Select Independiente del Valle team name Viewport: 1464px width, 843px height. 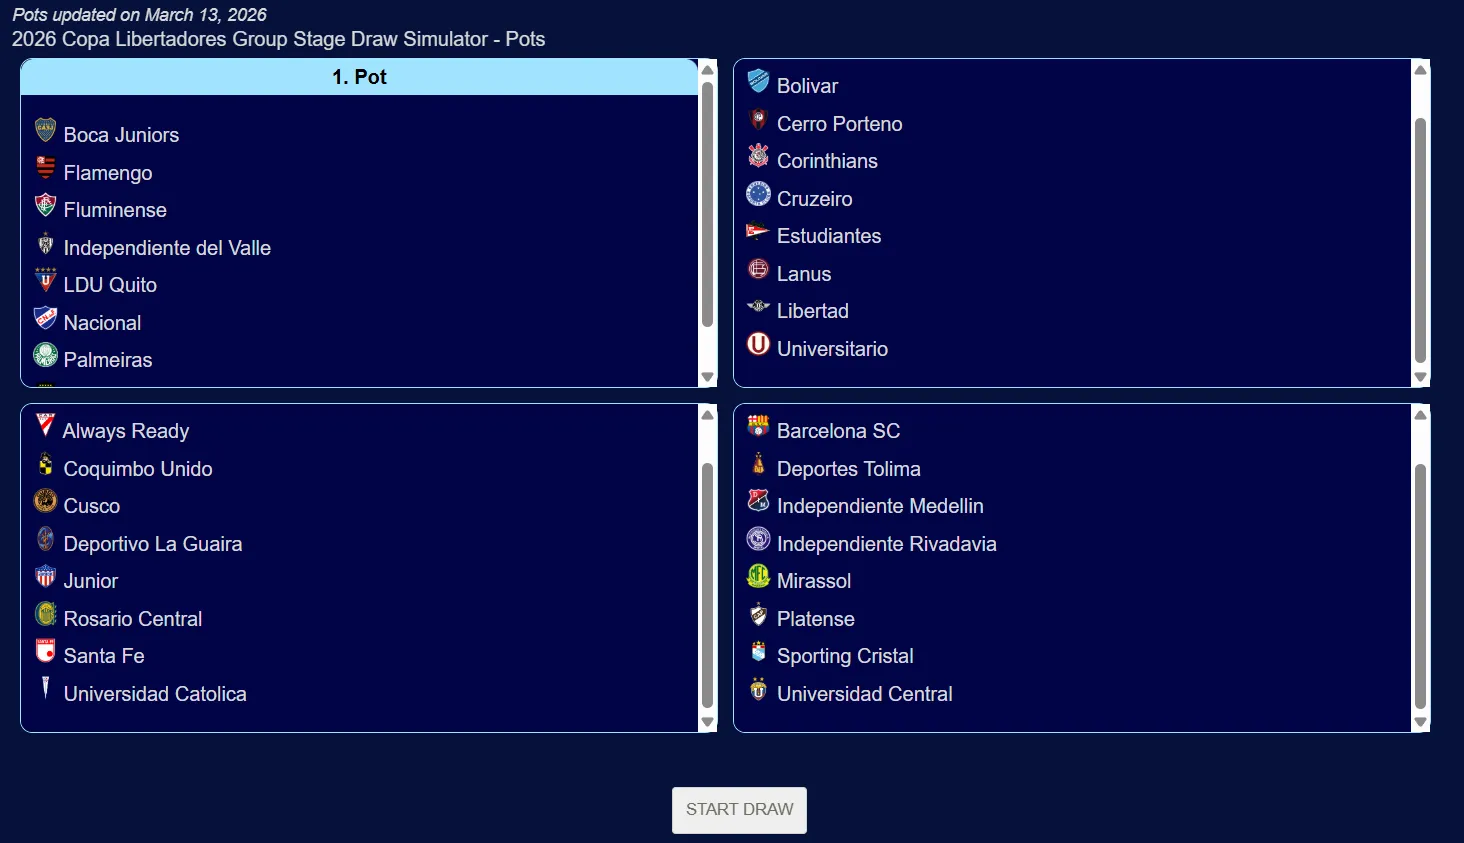[x=167, y=248]
